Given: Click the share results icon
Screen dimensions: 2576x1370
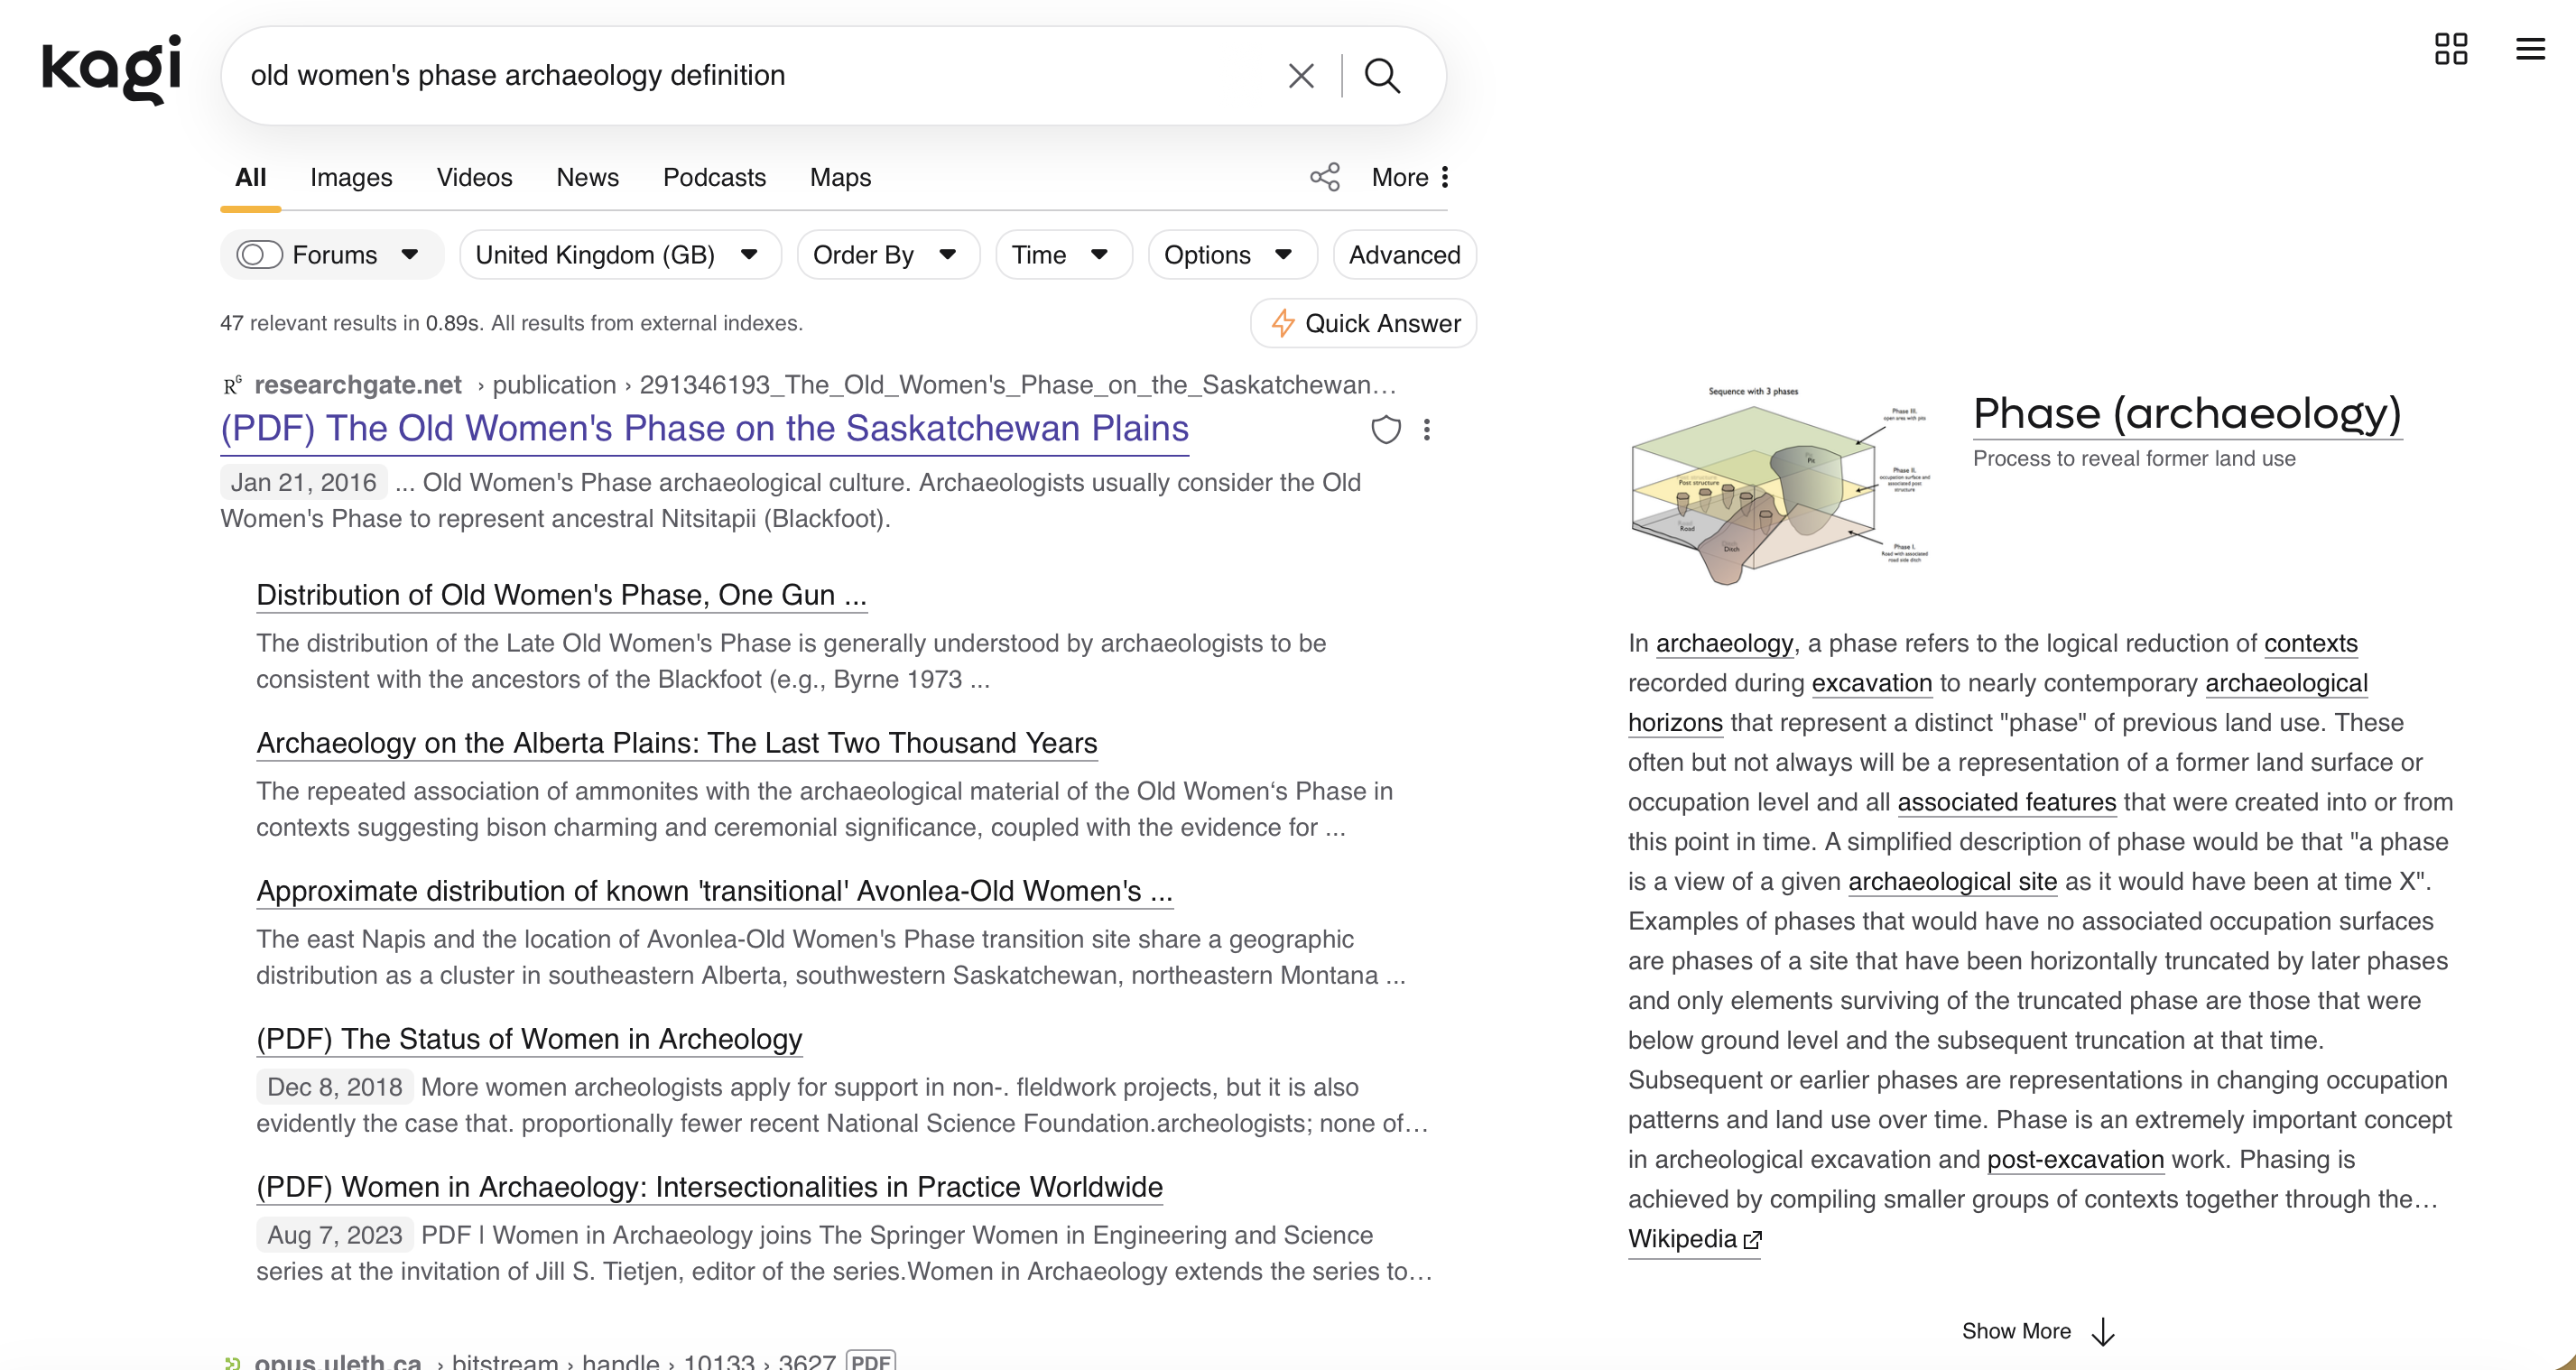Looking at the screenshot, I should tap(1325, 177).
